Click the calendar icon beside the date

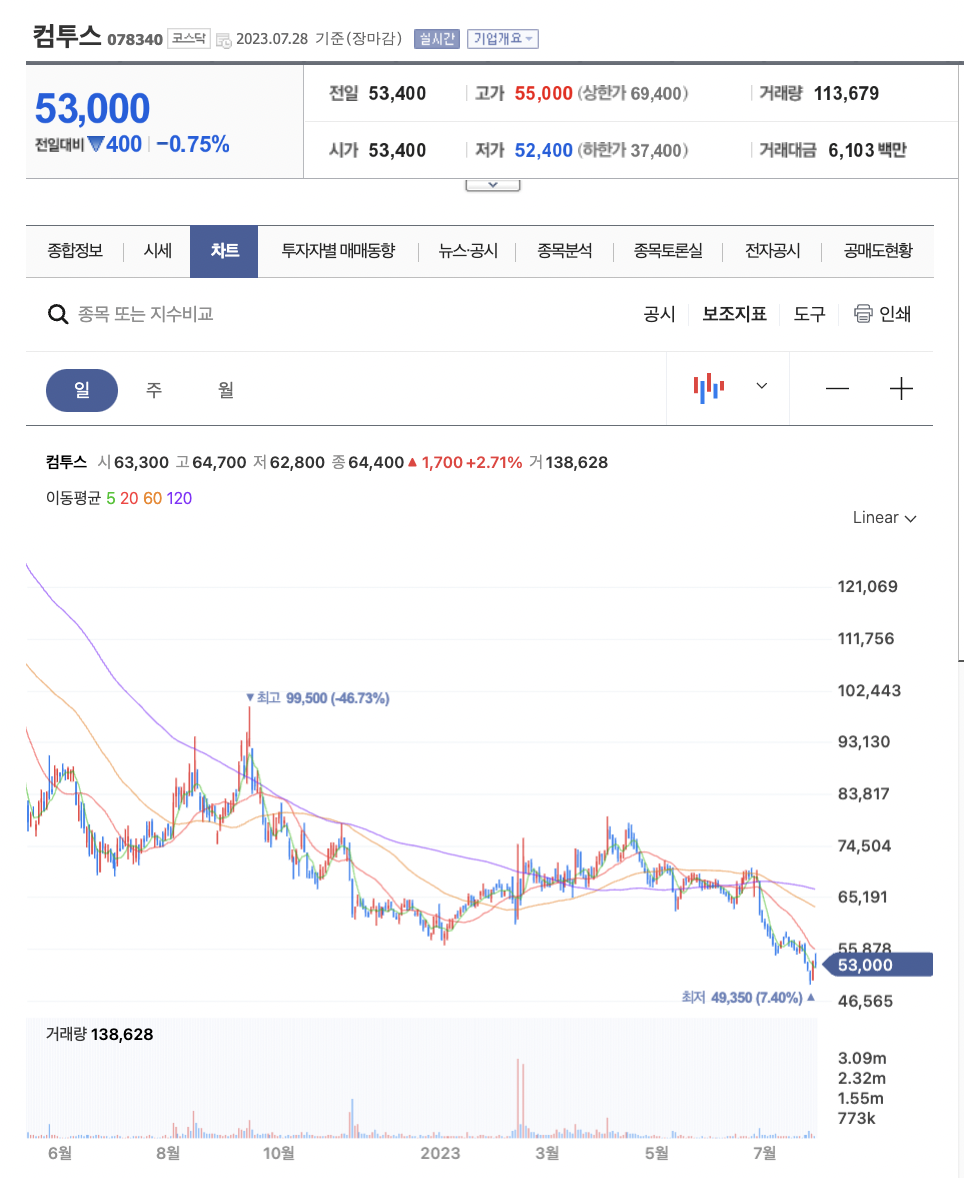point(223,41)
